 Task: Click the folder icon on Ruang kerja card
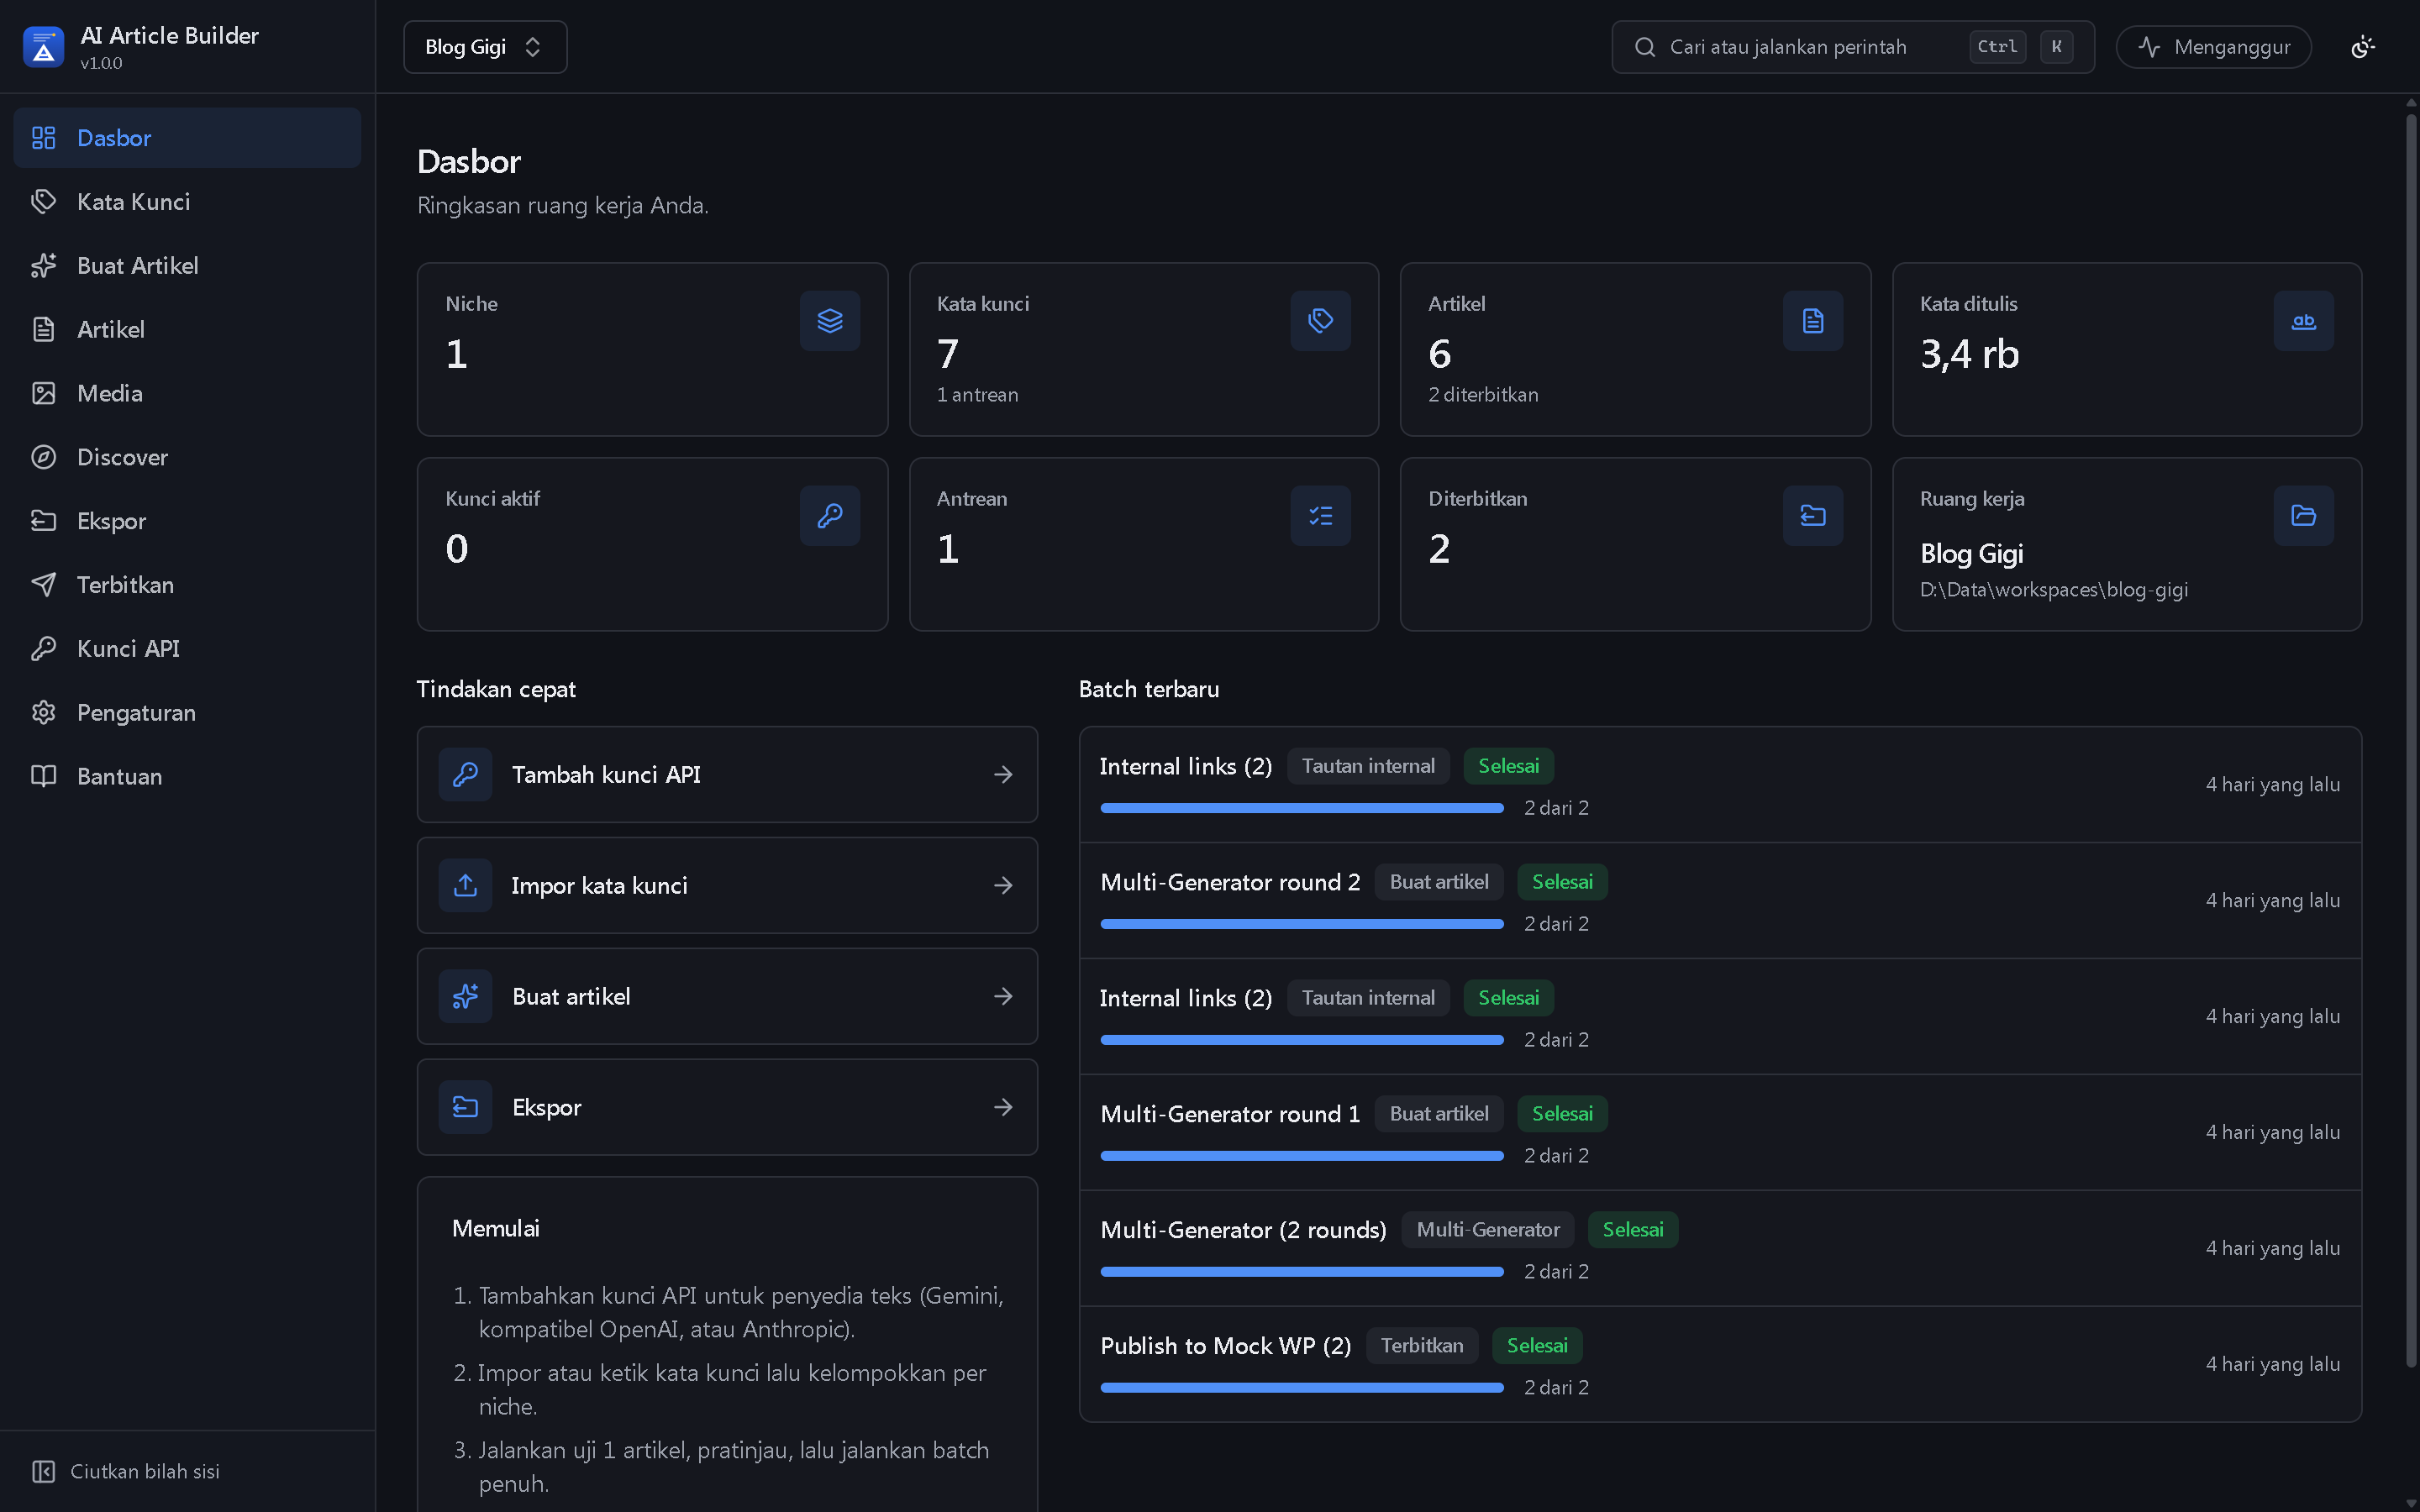tap(2303, 516)
